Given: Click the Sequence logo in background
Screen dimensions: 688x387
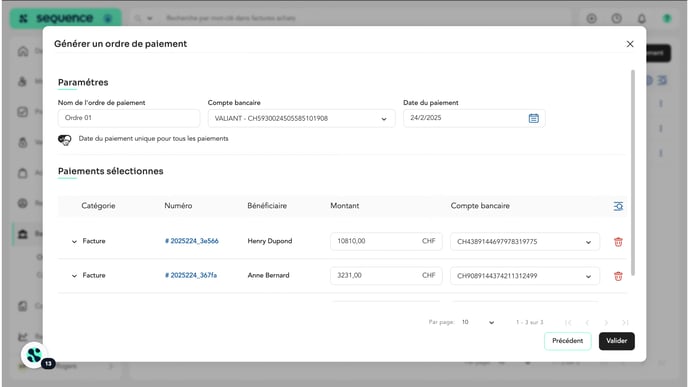Looking at the screenshot, I should coord(65,18).
